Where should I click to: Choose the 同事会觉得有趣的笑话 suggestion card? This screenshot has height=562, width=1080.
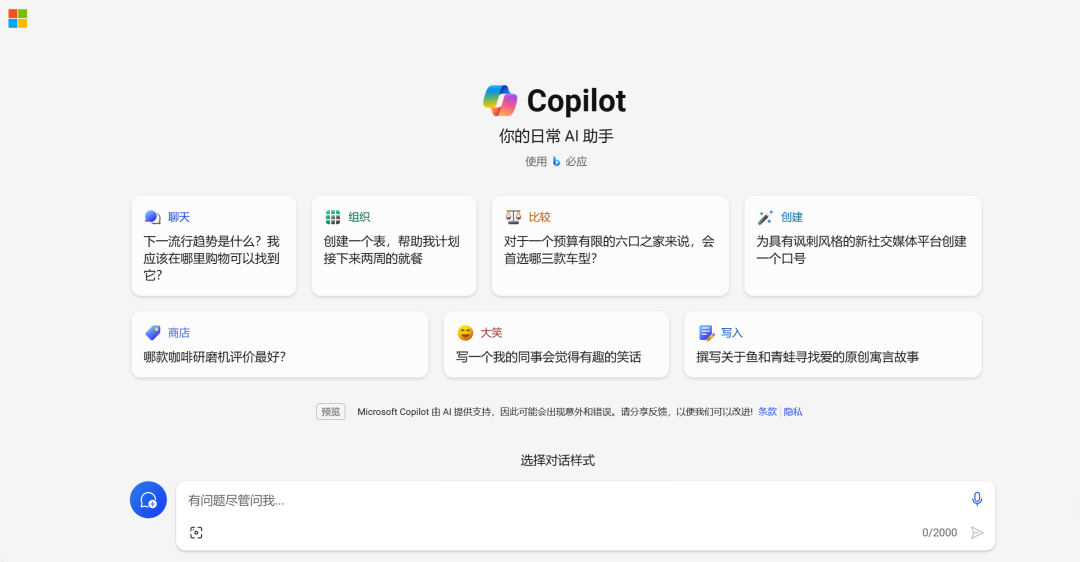556,344
